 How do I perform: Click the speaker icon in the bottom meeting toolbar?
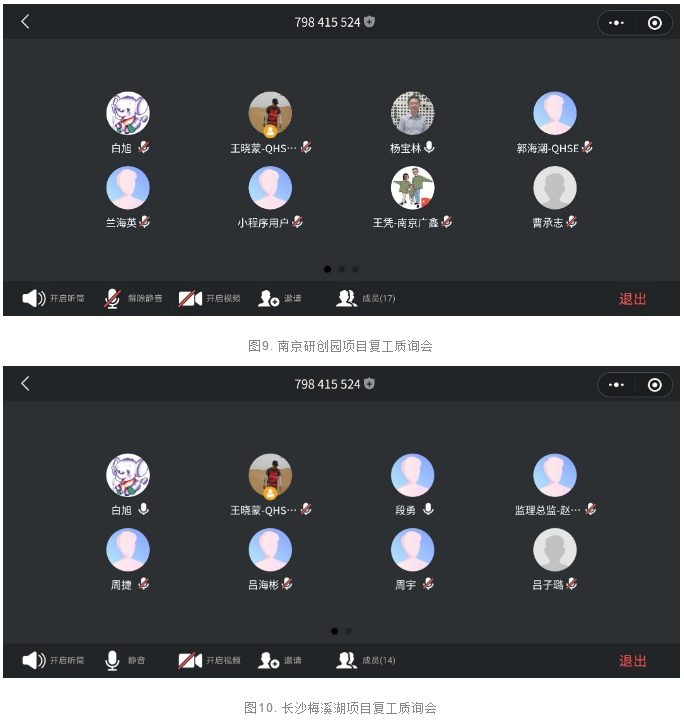34,660
